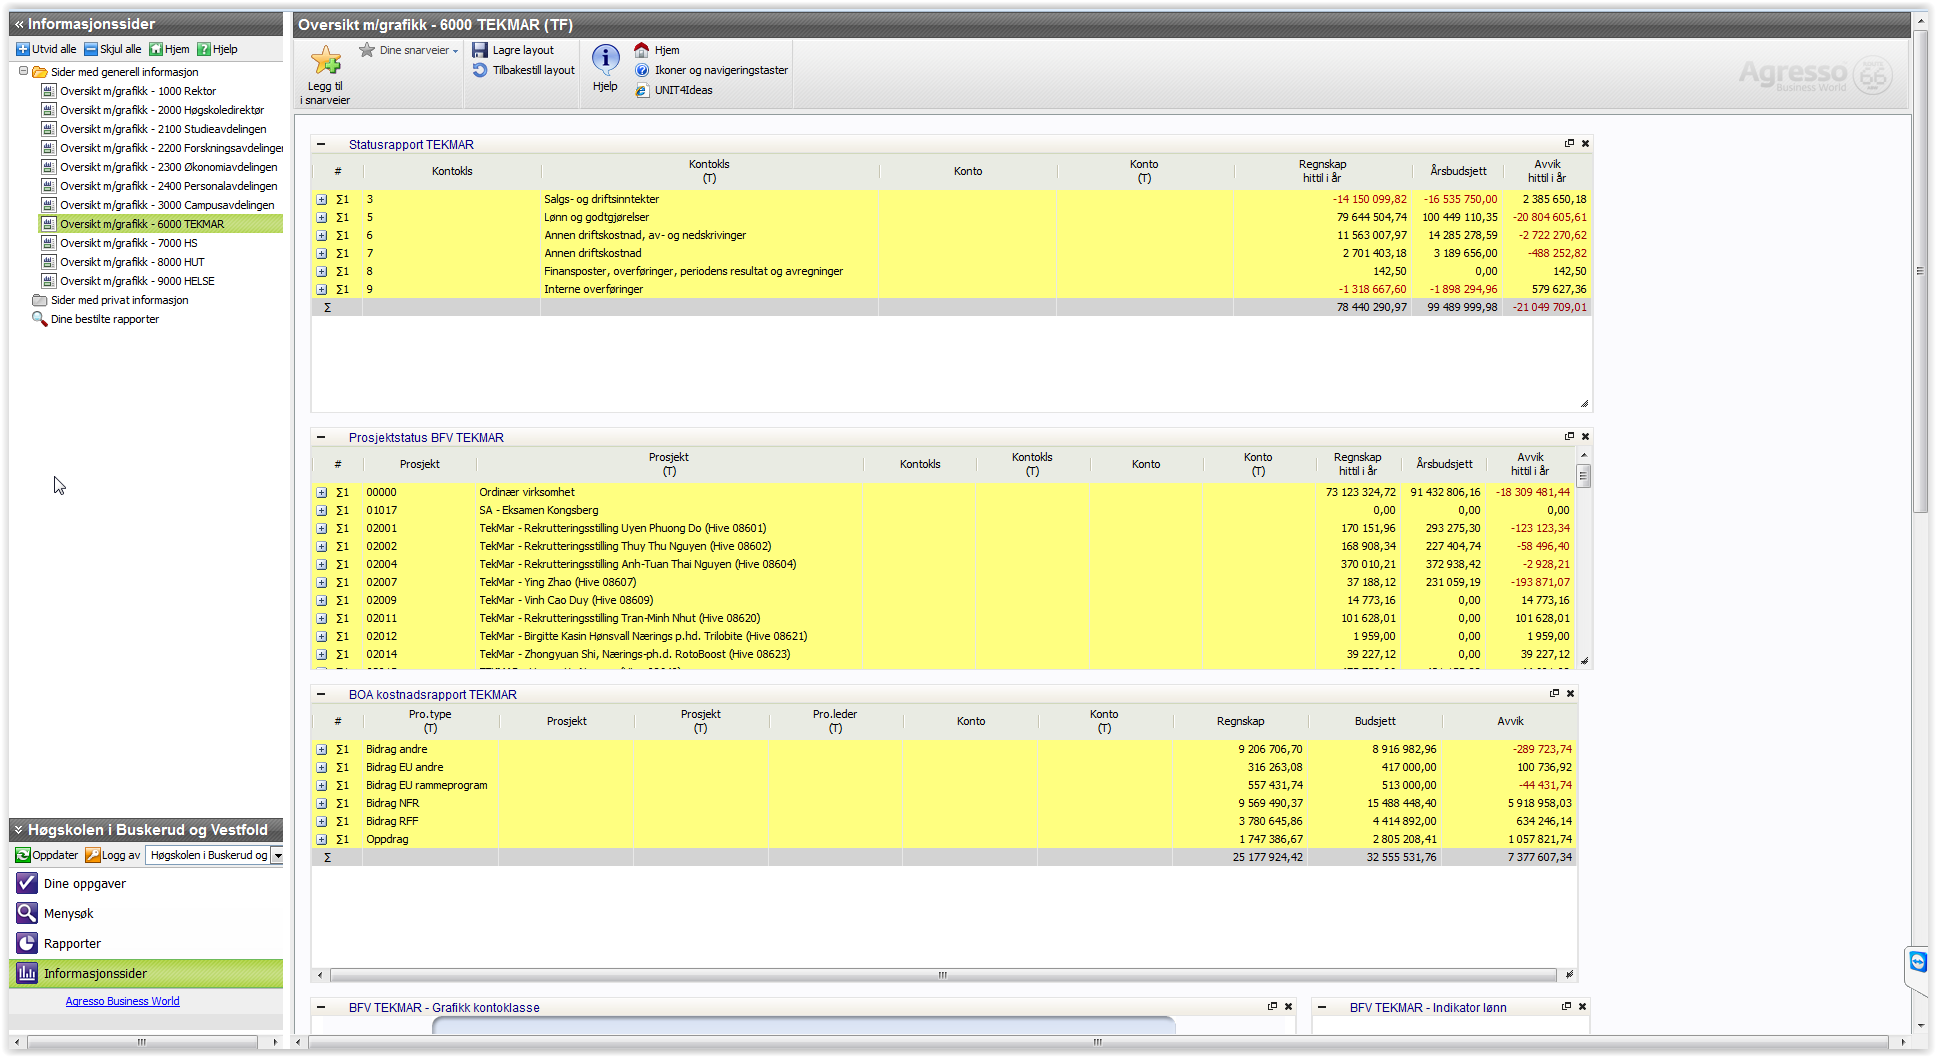Click Utvid alle in the sidebar
Viewport: 1936px width, 1057px height.
[46, 49]
